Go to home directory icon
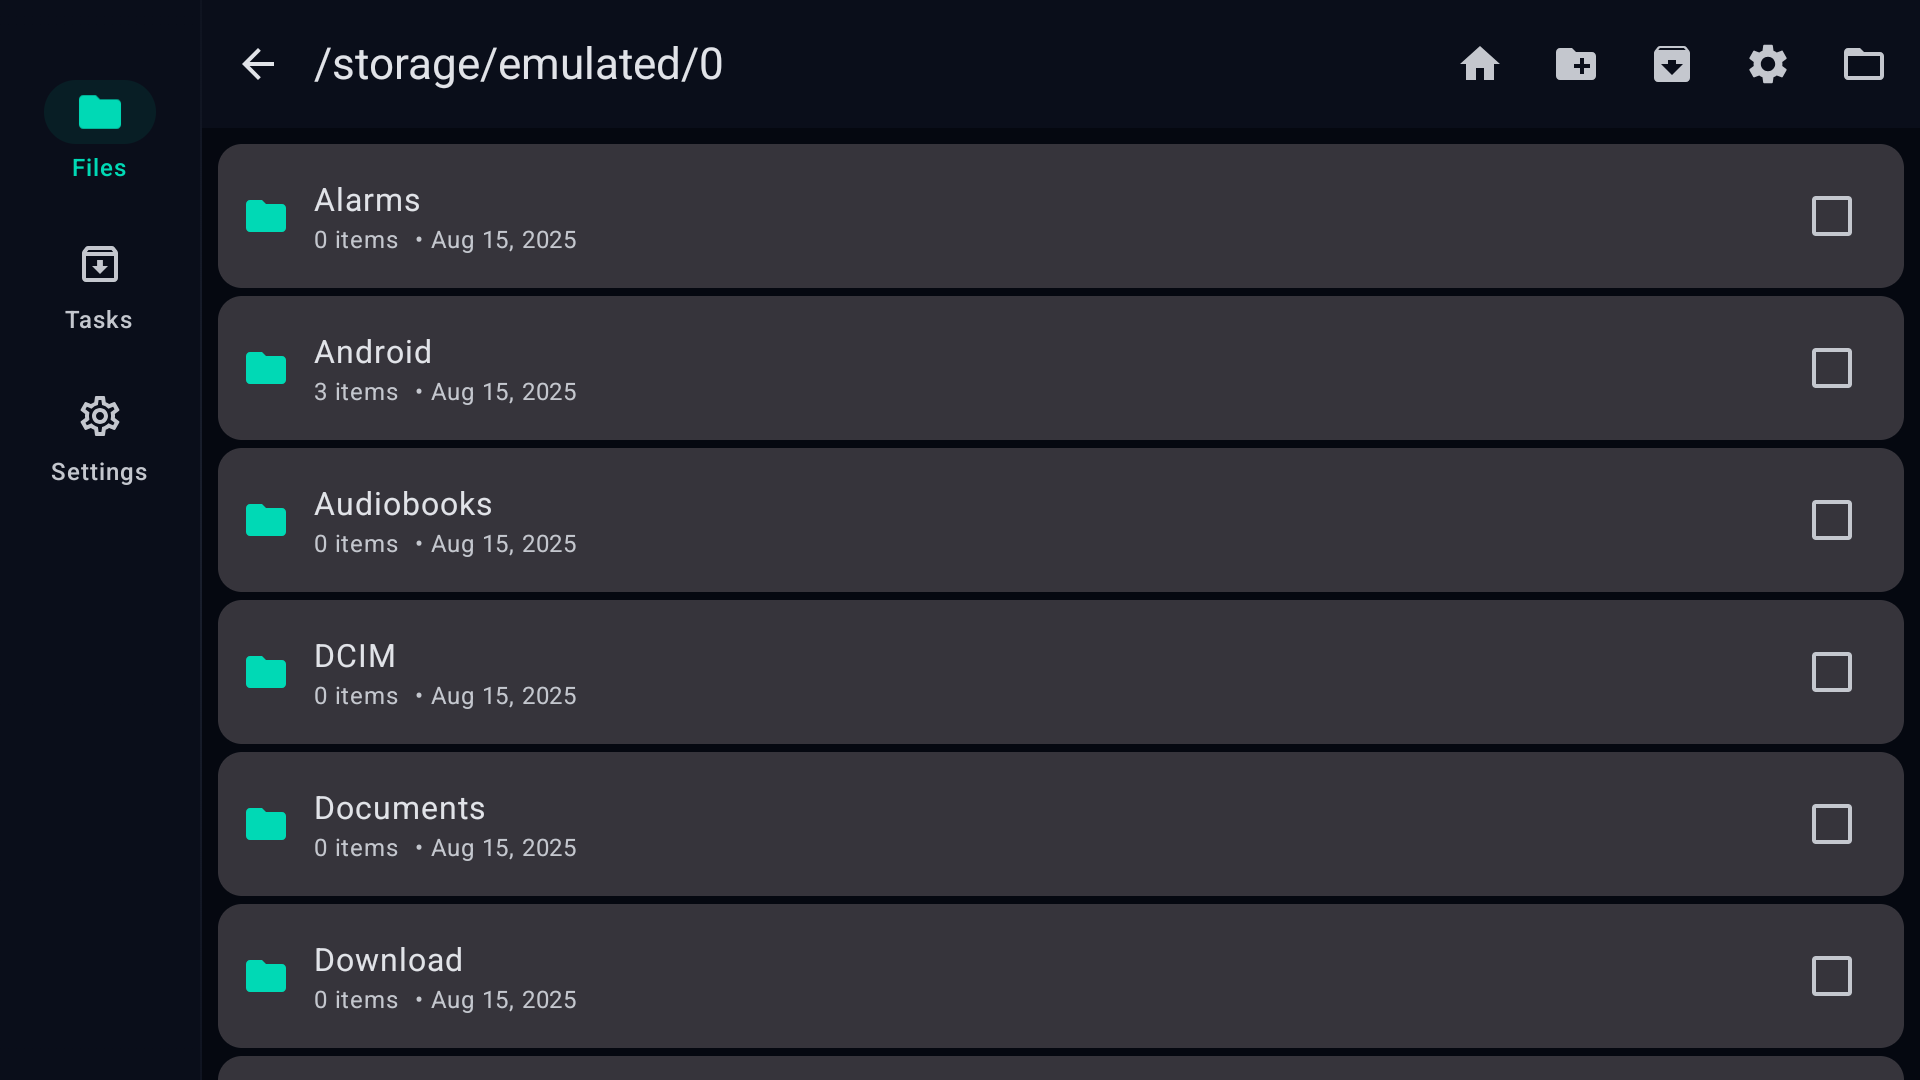The width and height of the screenshot is (1920, 1080). 1479,65
